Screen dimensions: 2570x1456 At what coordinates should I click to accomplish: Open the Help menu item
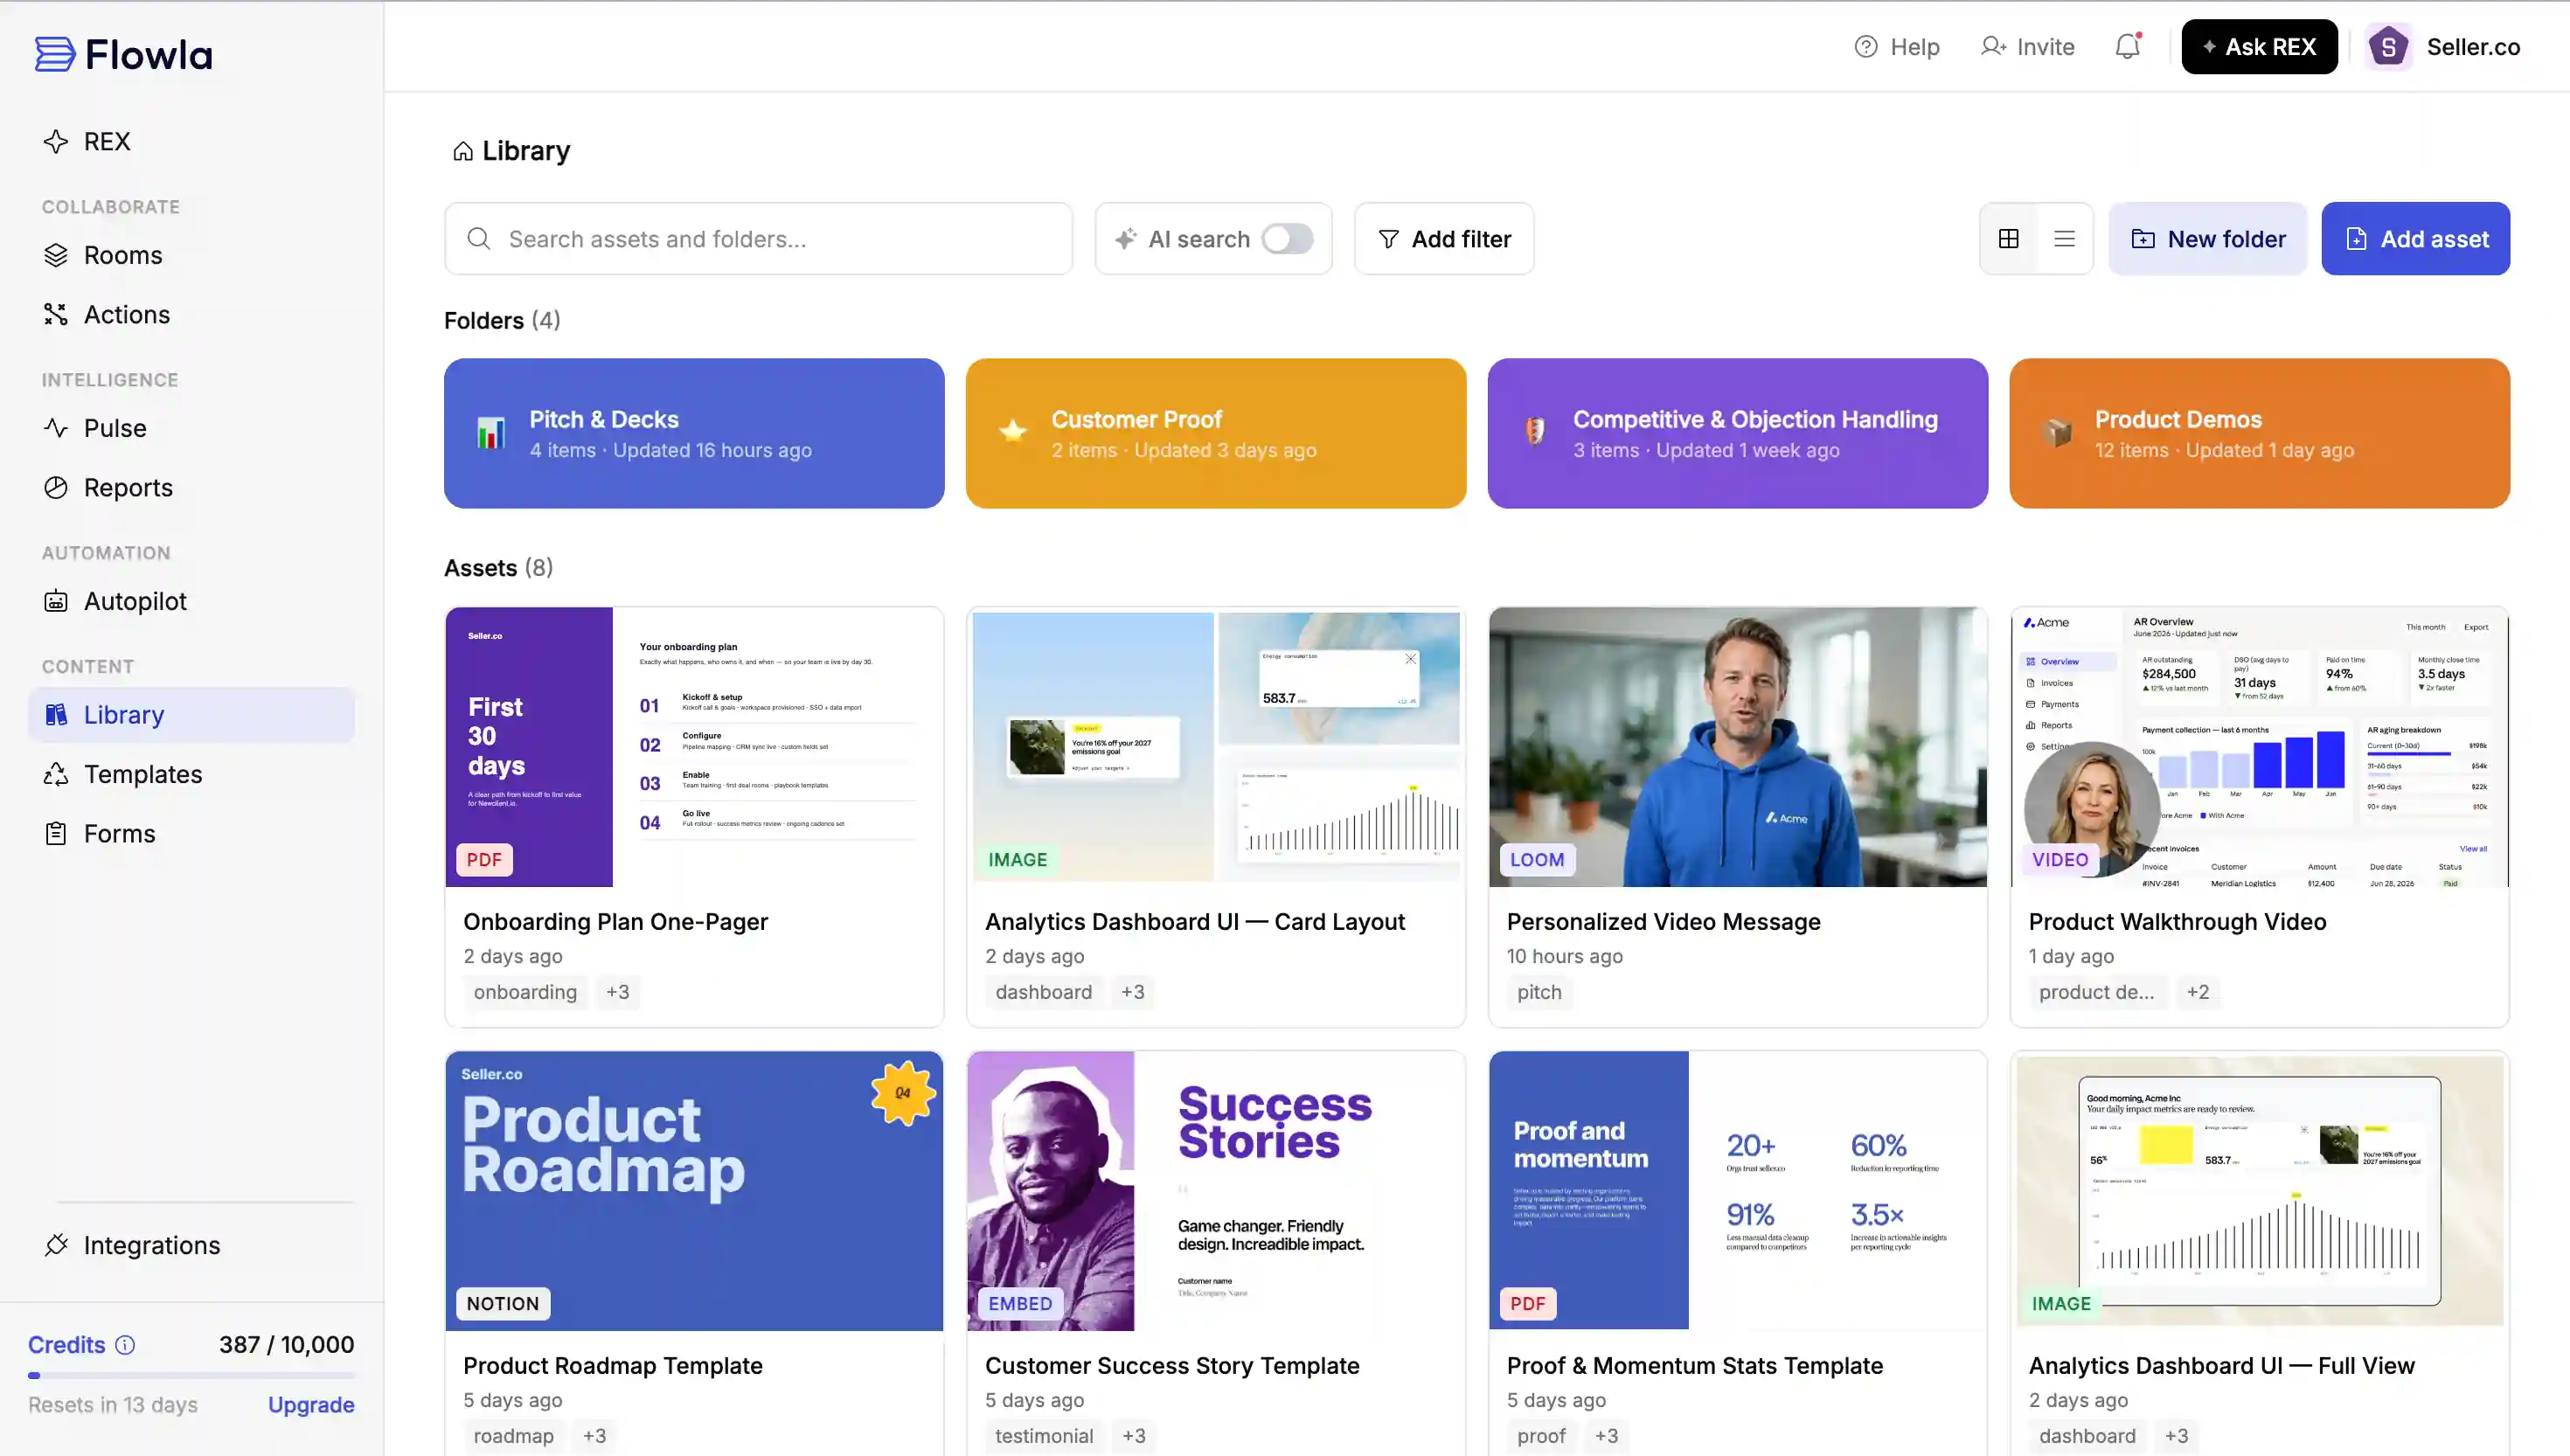1896,46
